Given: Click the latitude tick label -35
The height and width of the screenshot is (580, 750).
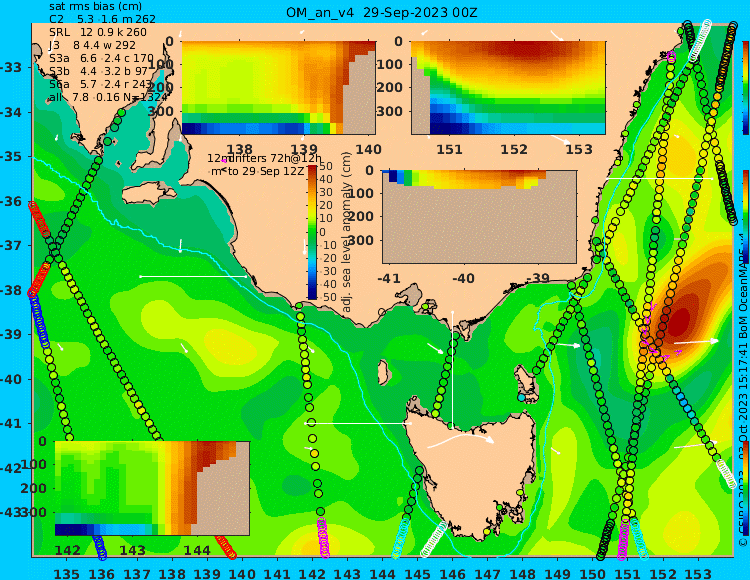Looking at the screenshot, I should 11,156.
